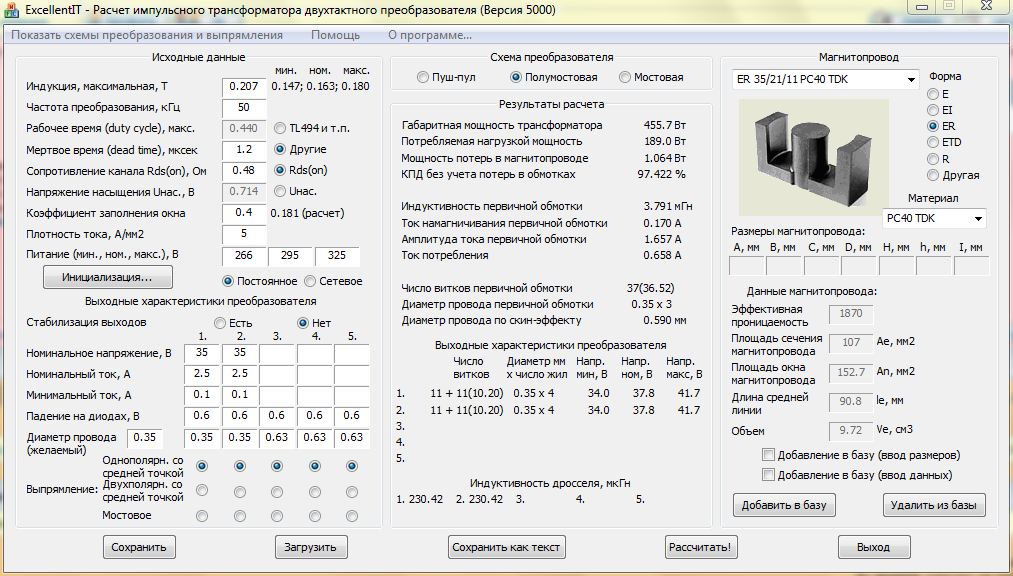Click the Загрузить button

coord(311,547)
